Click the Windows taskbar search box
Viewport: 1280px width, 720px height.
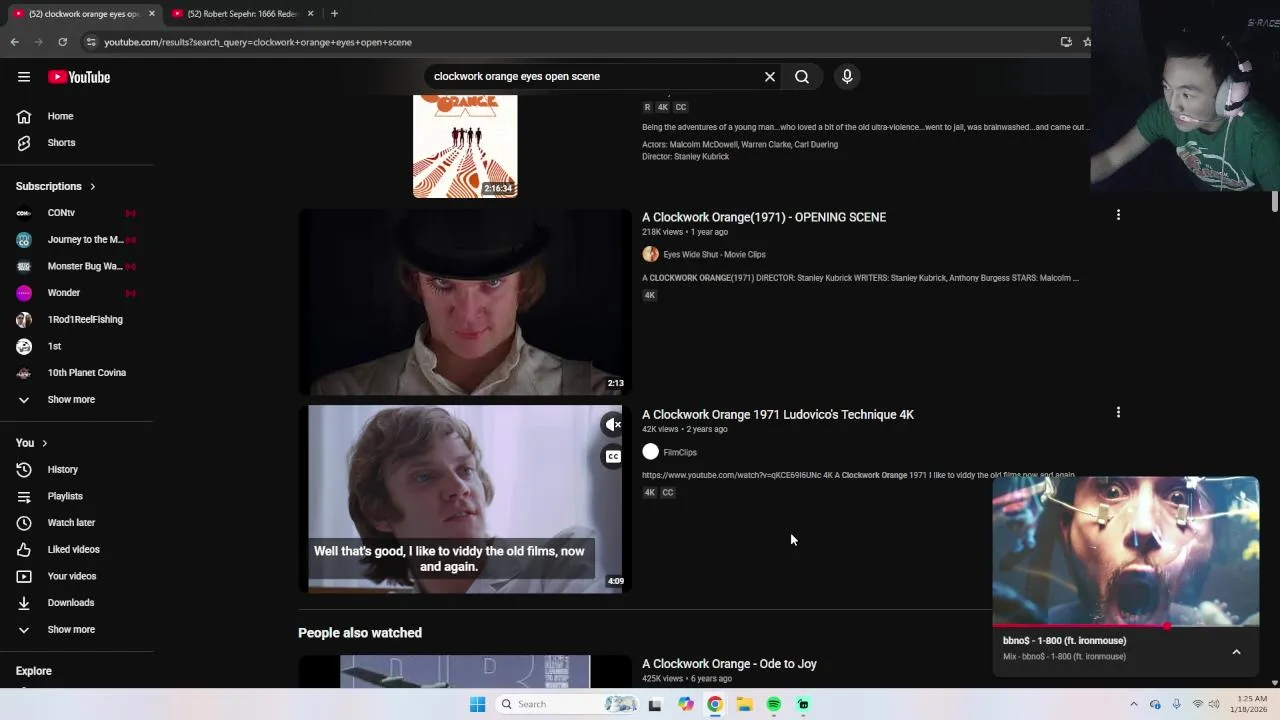pyautogui.click(x=566, y=704)
